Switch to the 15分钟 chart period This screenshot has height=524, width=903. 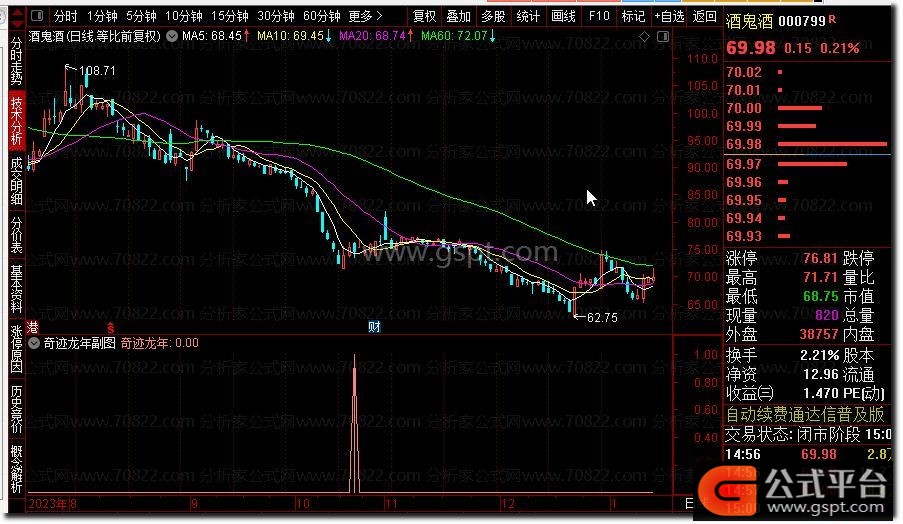pyautogui.click(x=230, y=16)
